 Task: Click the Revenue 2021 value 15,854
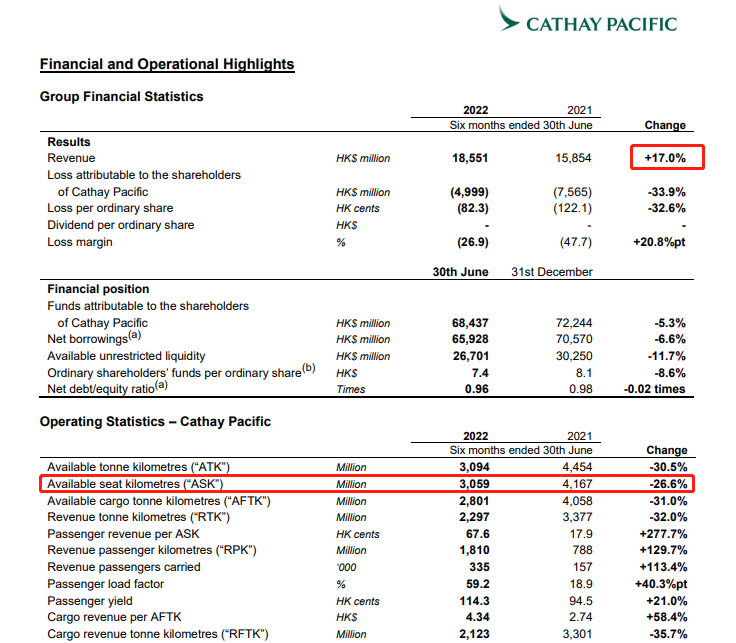(573, 158)
